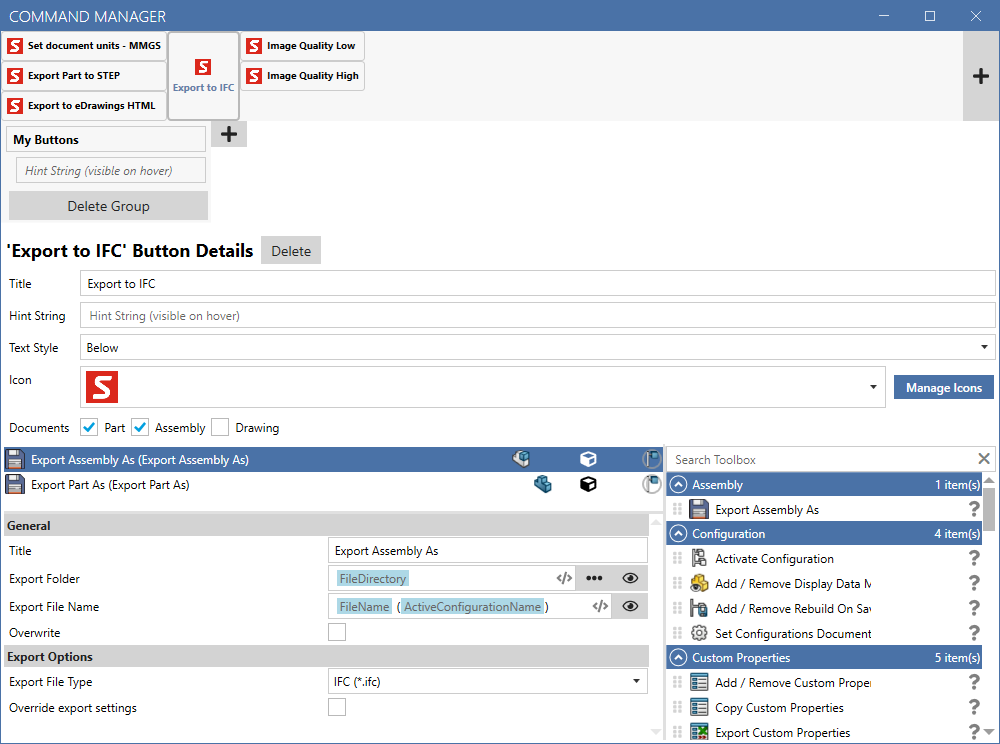Open the variable picker for Export Folder
Viewport: 1000px width, 744px height.
point(564,578)
